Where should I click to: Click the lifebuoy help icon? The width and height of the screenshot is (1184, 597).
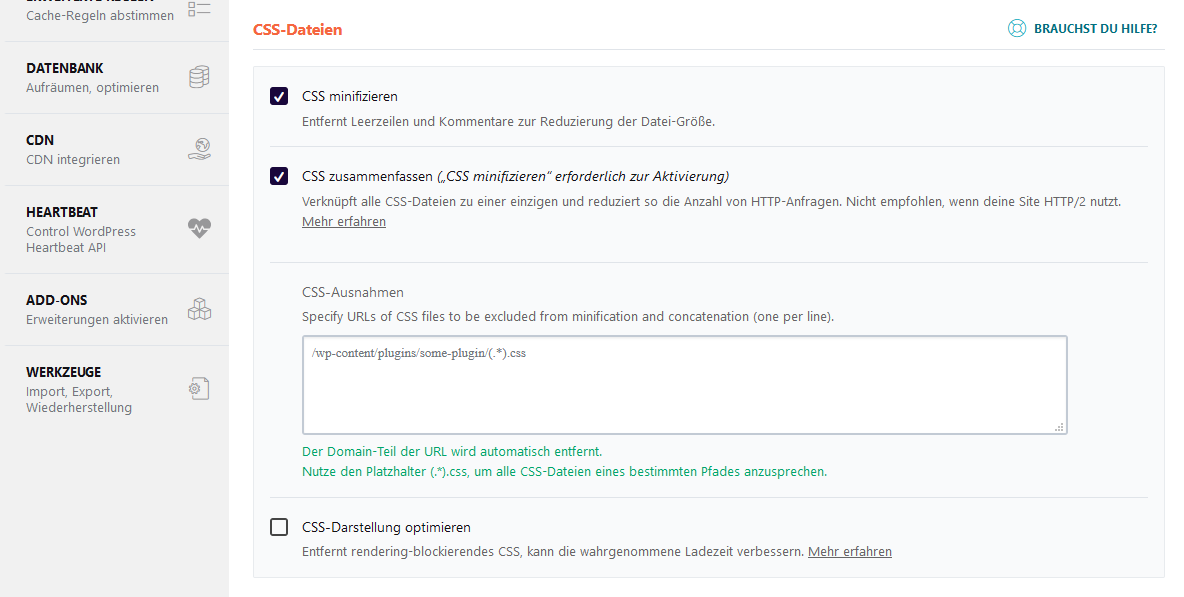[x=1017, y=29]
